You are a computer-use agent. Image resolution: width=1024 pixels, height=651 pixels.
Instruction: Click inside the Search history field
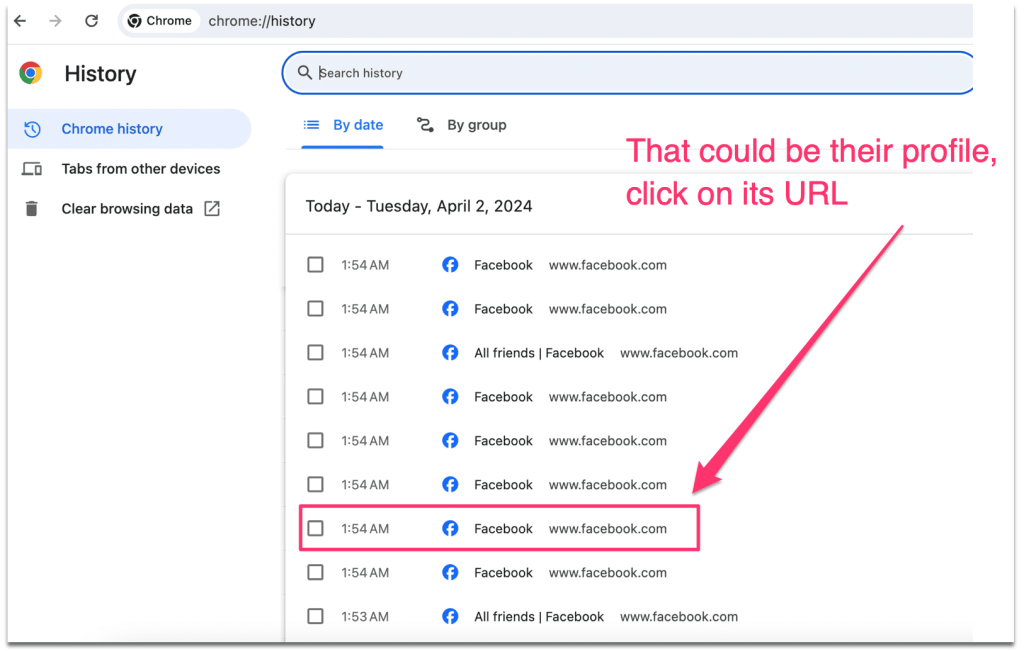[x=627, y=72]
